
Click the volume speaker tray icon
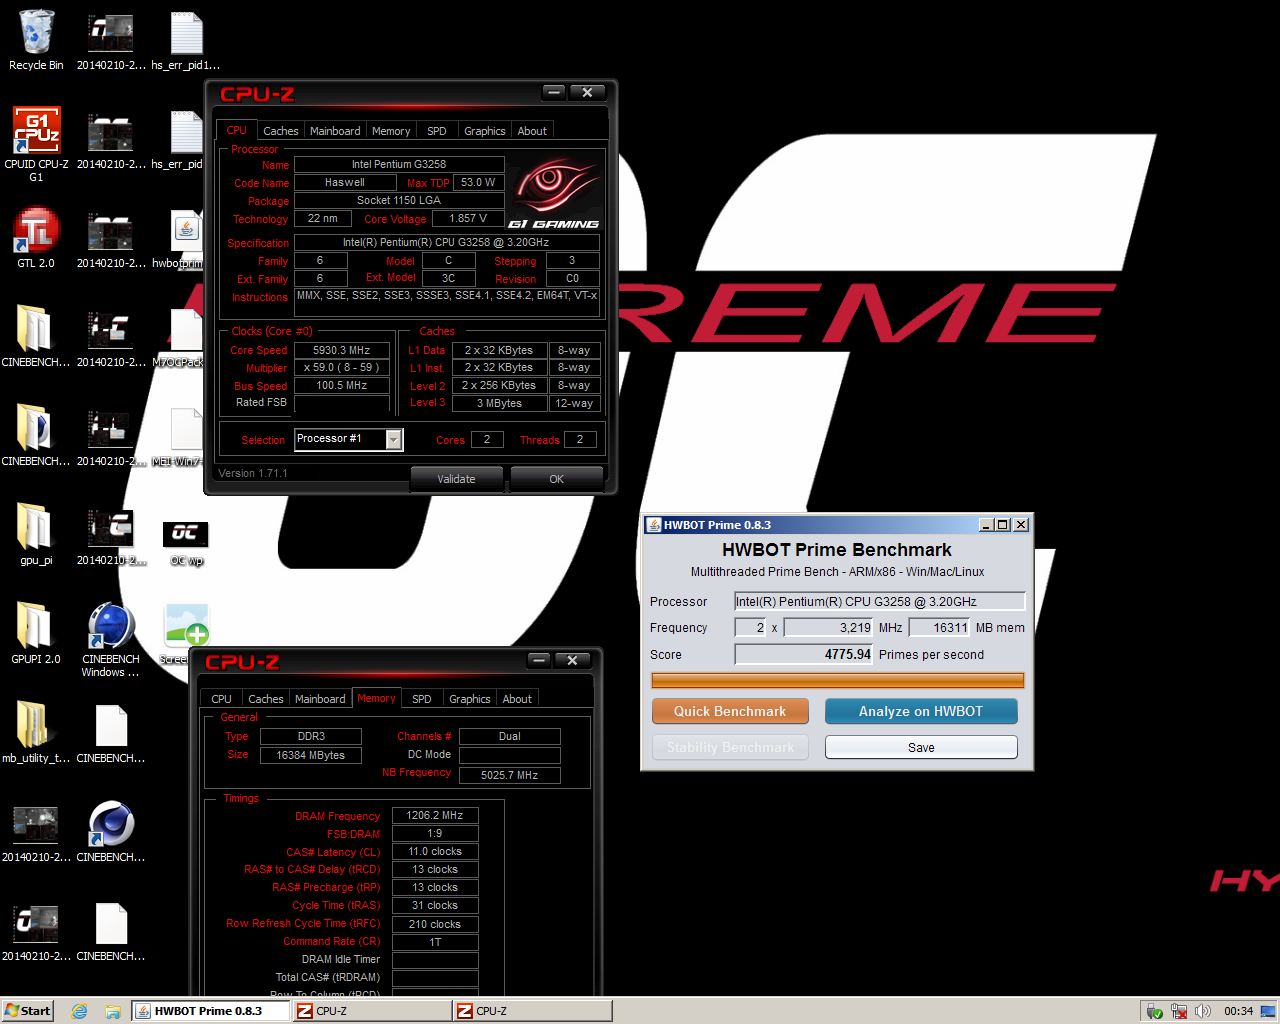pyautogui.click(x=1203, y=1011)
